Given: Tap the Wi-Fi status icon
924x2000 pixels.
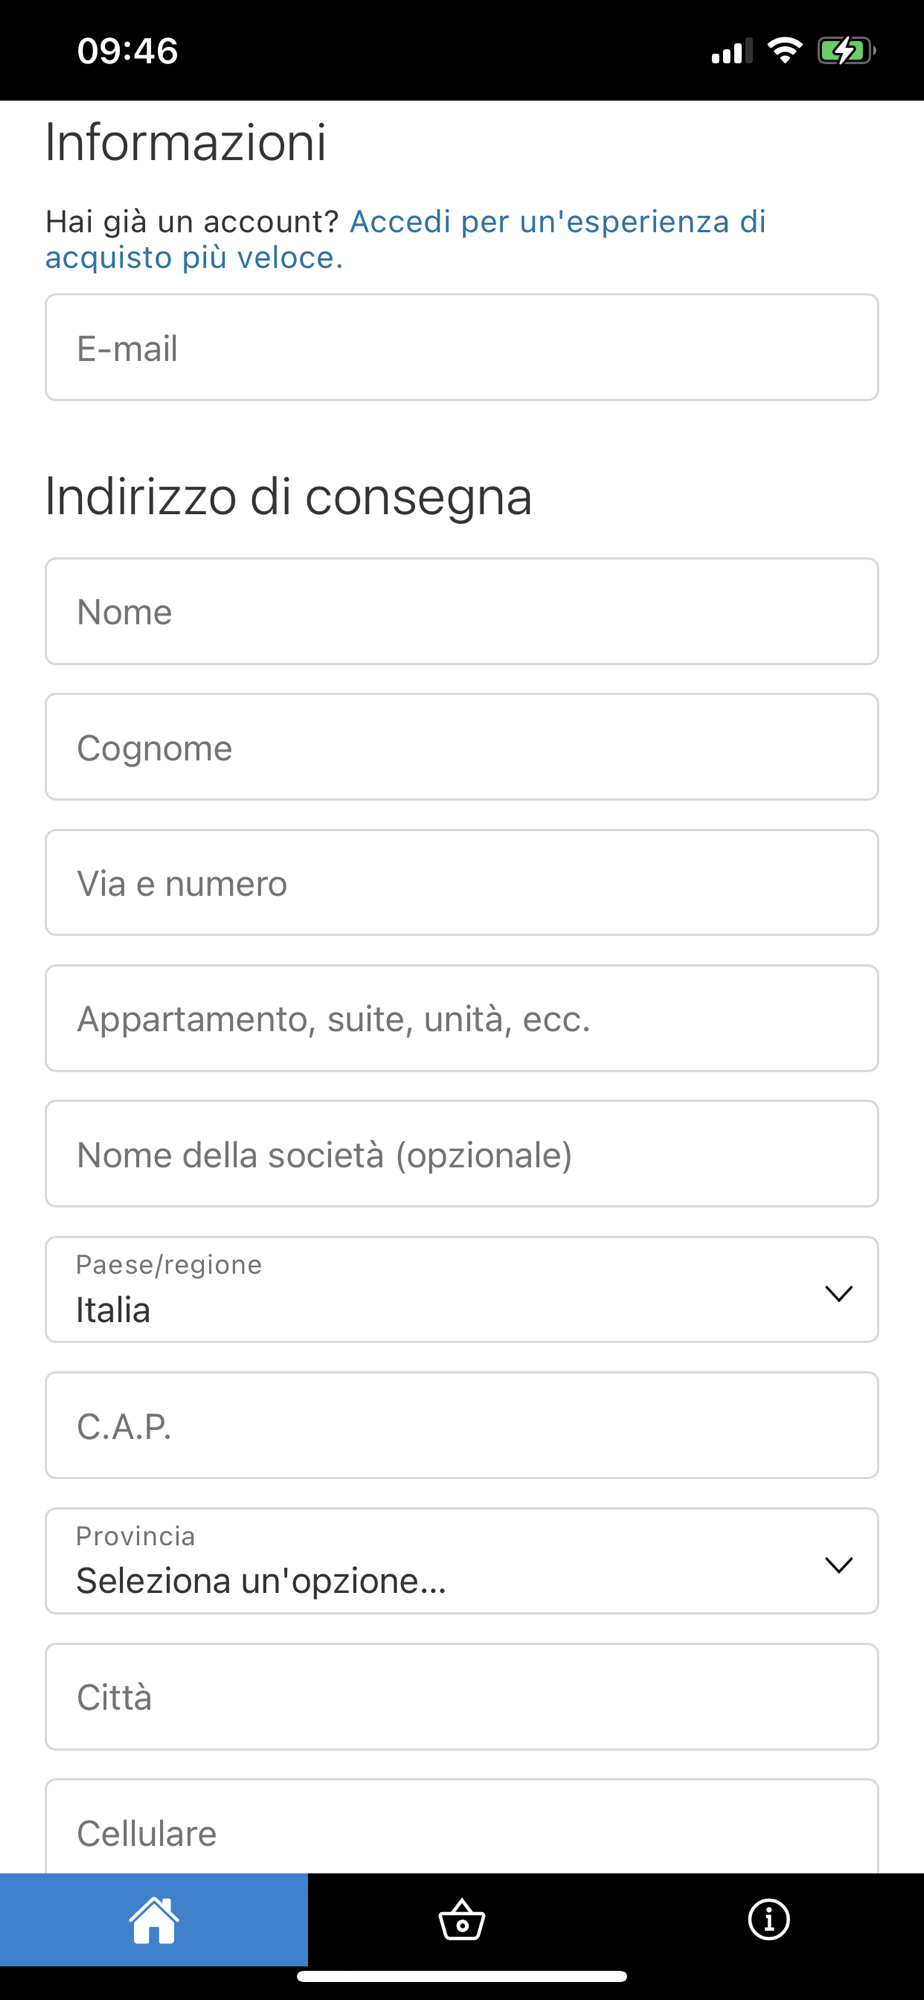Looking at the screenshot, I should point(785,51).
